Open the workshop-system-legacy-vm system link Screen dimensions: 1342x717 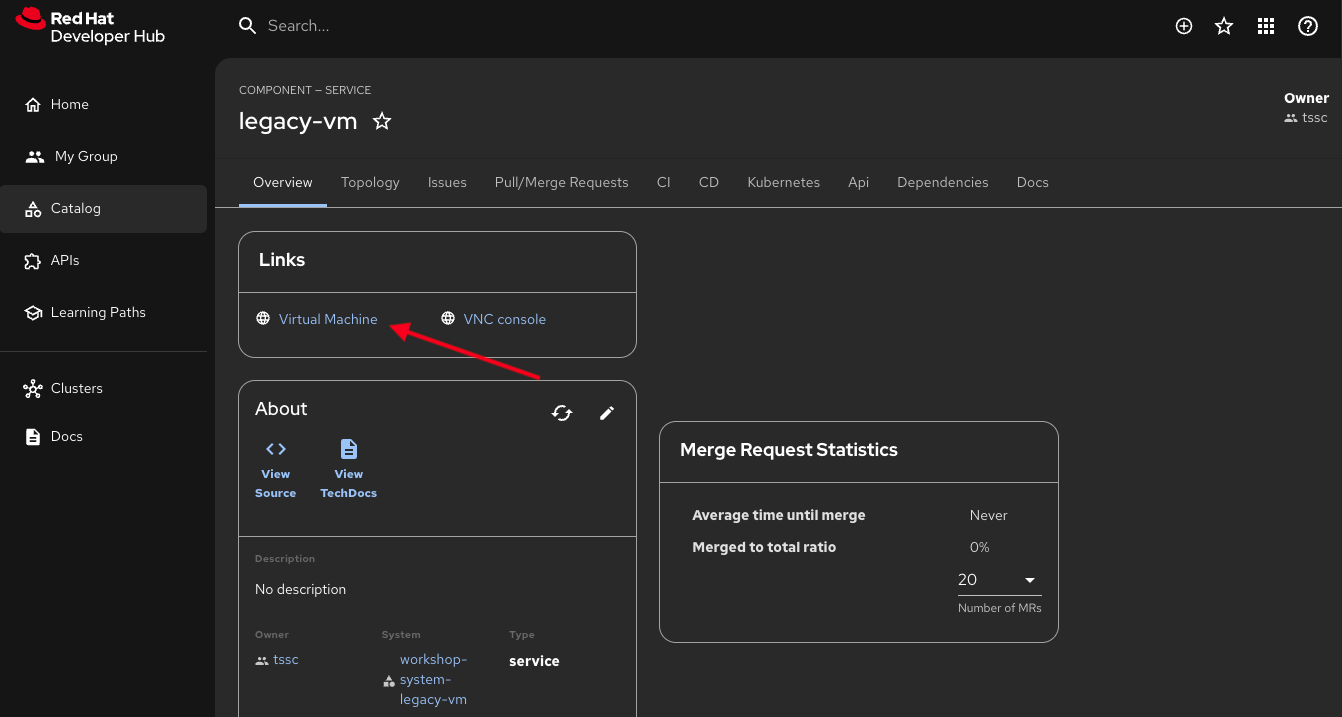pos(433,679)
